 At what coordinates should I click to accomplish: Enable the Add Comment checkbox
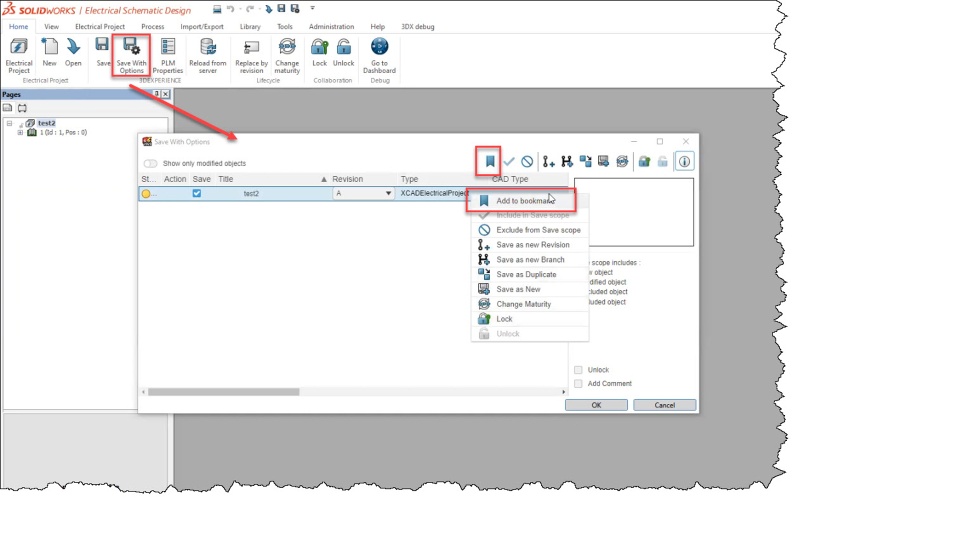pyautogui.click(x=578, y=383)
